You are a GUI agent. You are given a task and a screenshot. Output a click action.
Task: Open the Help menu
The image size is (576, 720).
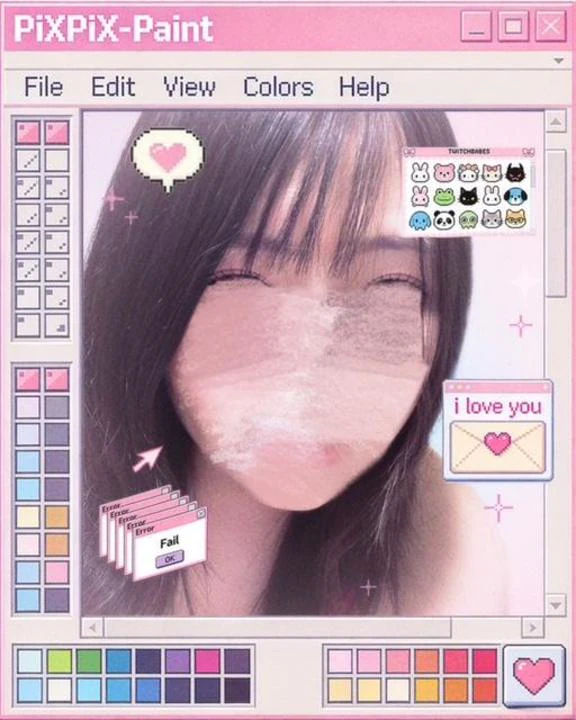pyautogui.click(x=364, y=88)
